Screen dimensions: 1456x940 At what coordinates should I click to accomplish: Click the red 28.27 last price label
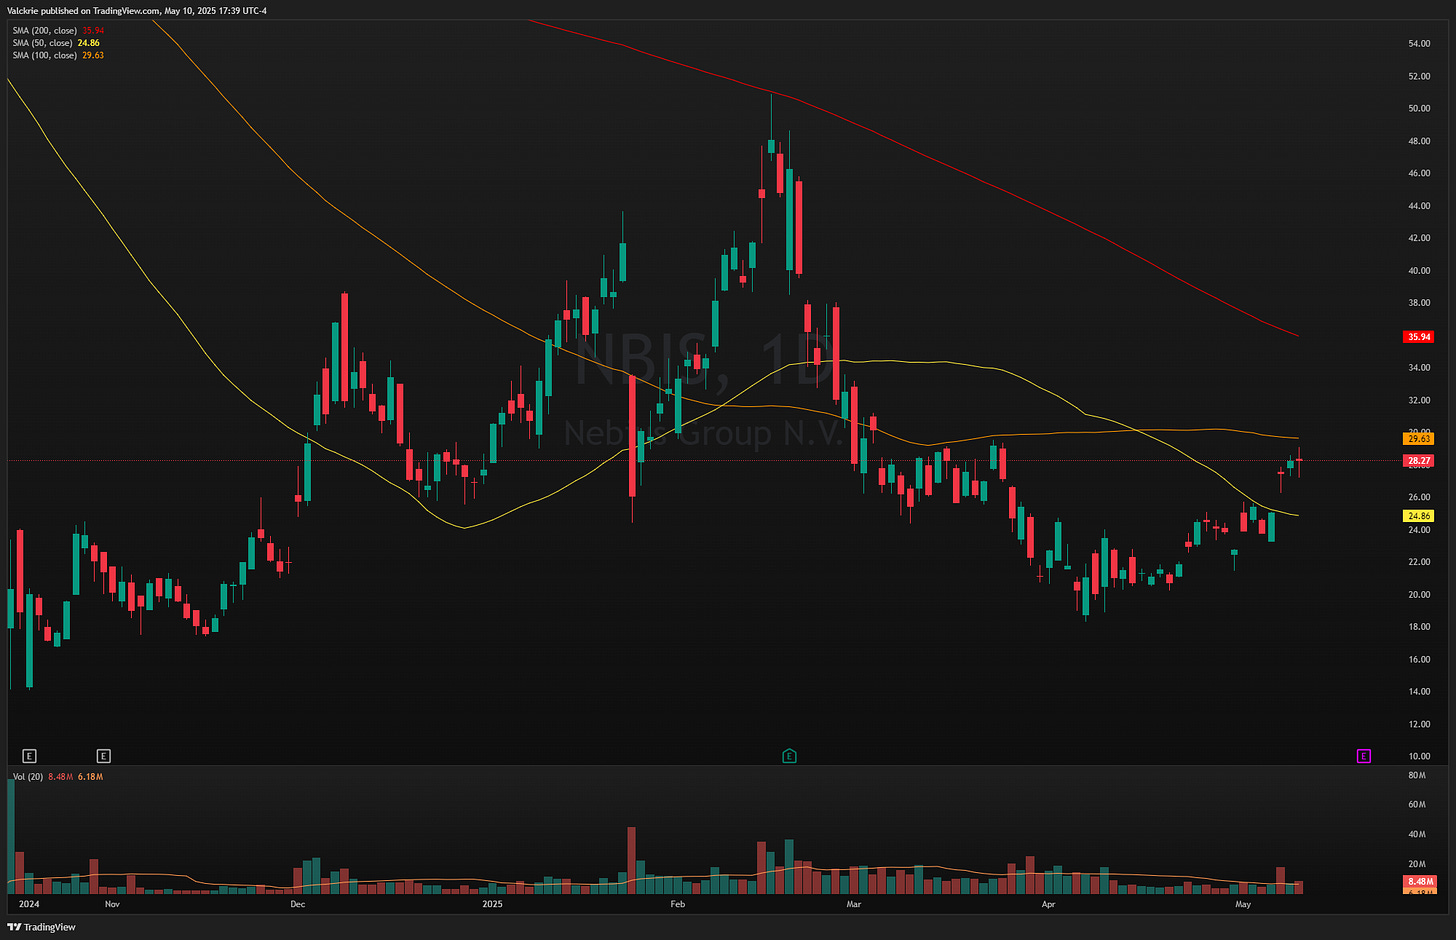click(x=1419, y=461)
